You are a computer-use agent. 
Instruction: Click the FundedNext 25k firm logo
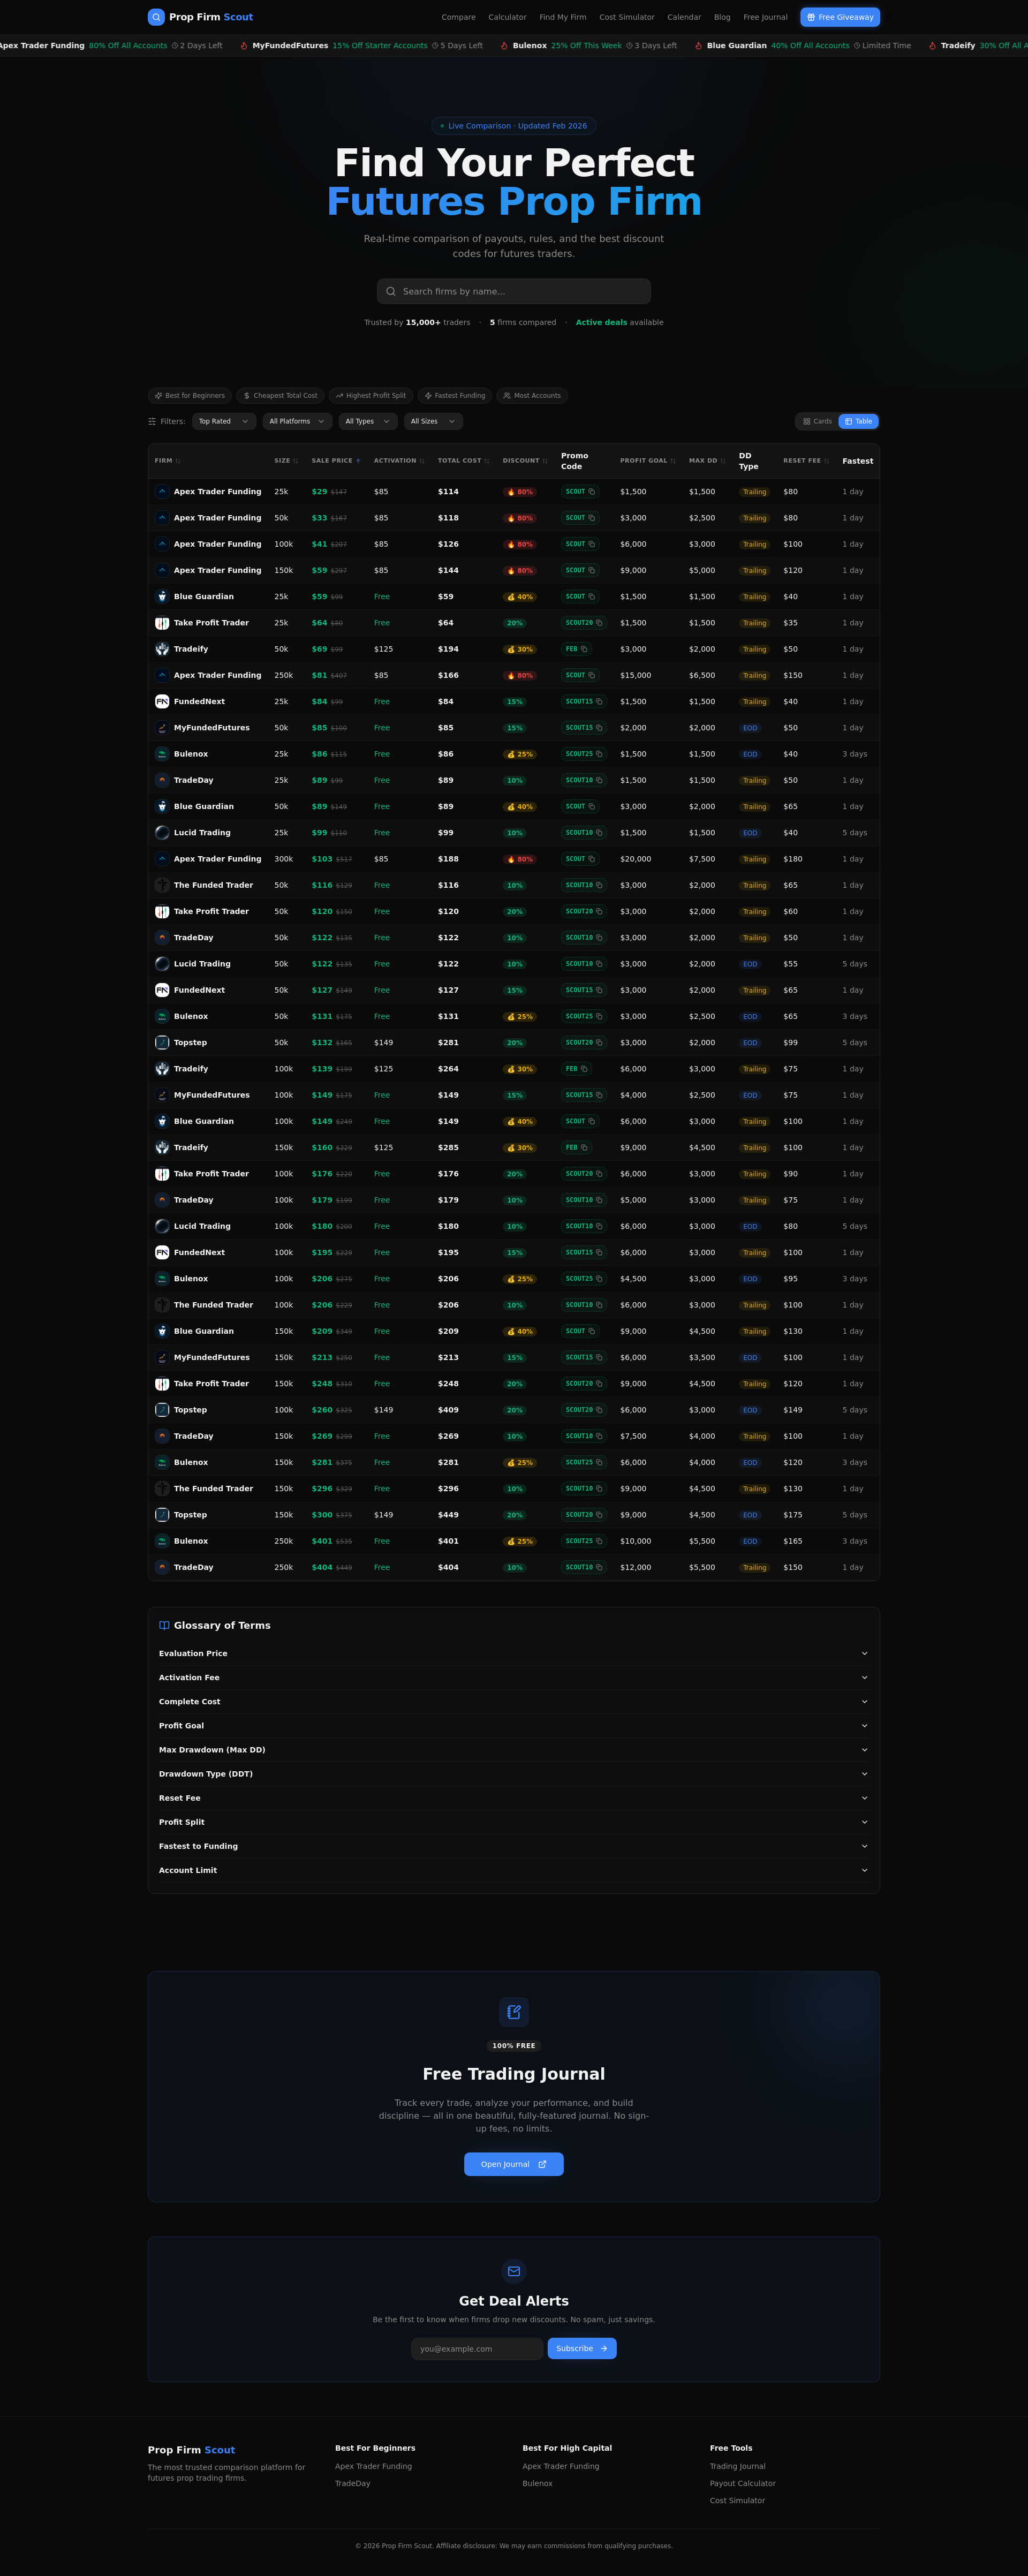162,702
